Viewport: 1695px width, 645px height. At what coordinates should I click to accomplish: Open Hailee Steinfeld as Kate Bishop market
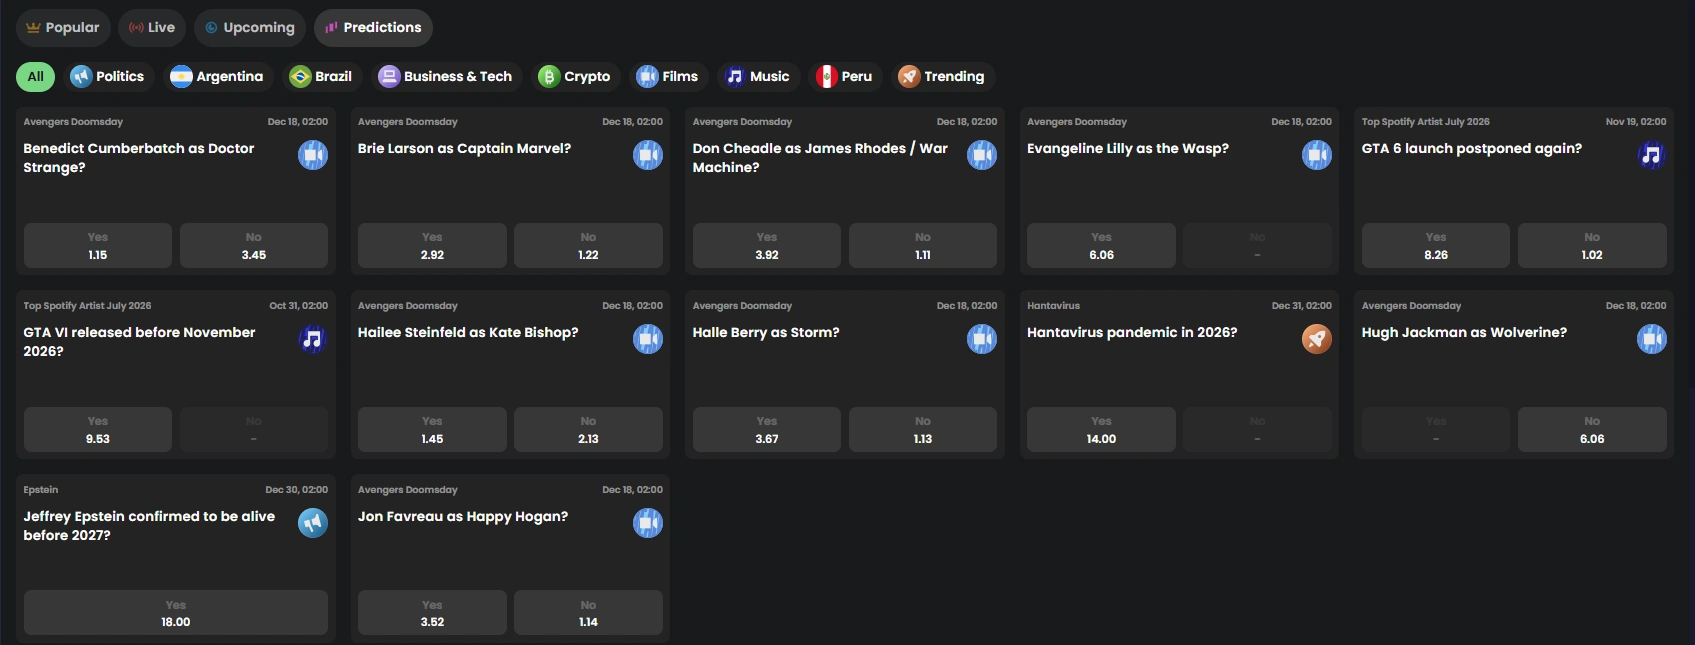(x=468, y=332)
